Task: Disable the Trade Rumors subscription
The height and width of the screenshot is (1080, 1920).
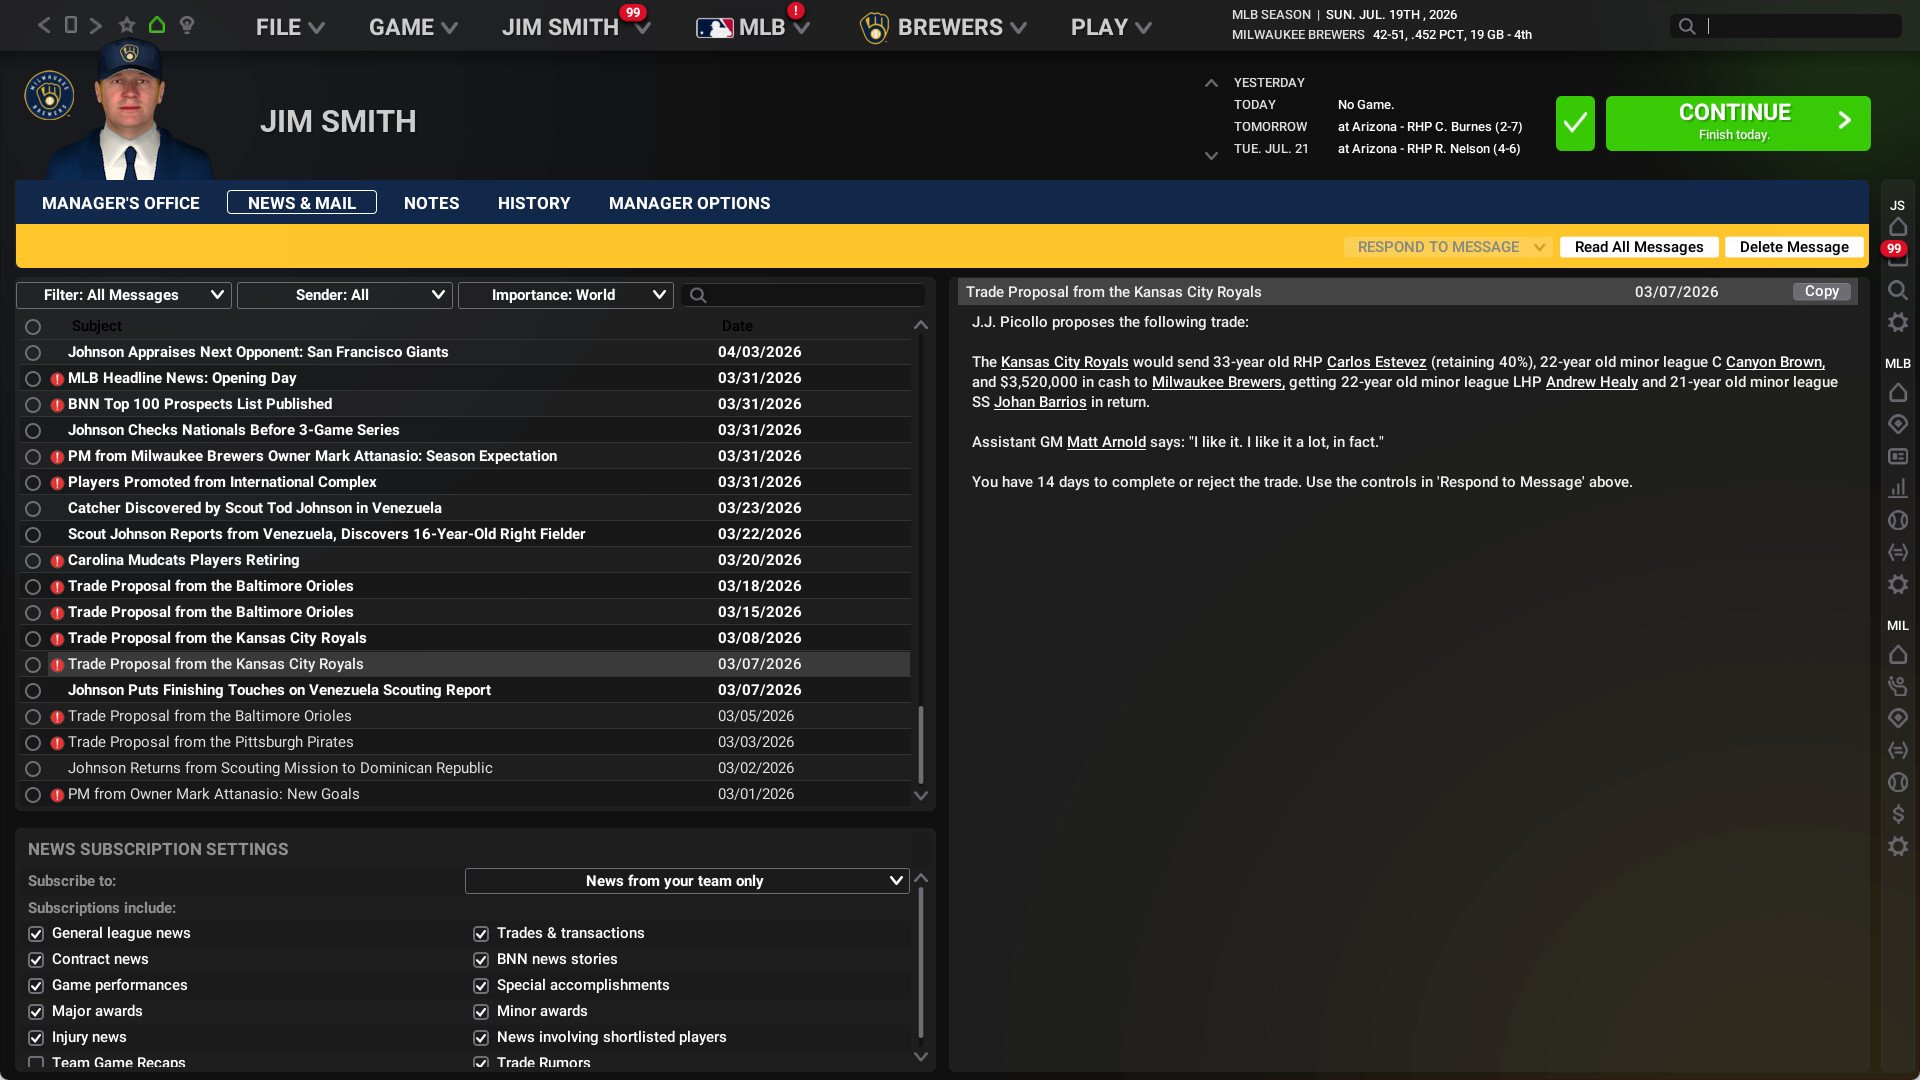Action: (481, 1063)
